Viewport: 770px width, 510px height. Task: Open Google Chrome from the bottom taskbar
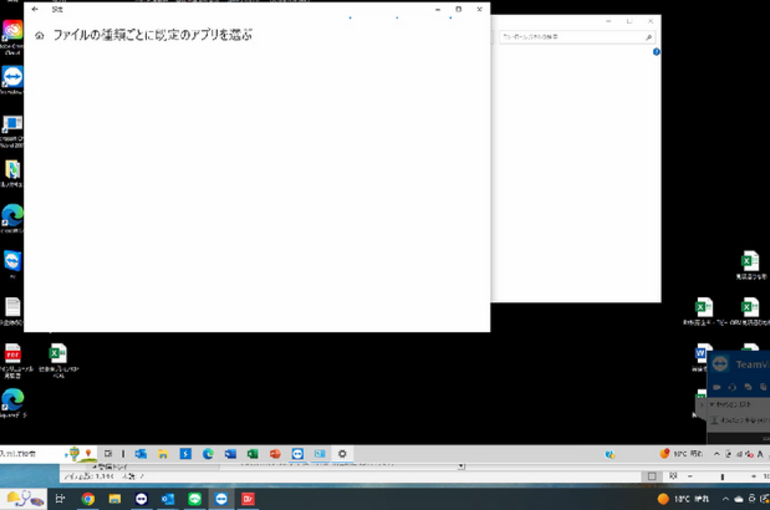[x=88, y=498]
